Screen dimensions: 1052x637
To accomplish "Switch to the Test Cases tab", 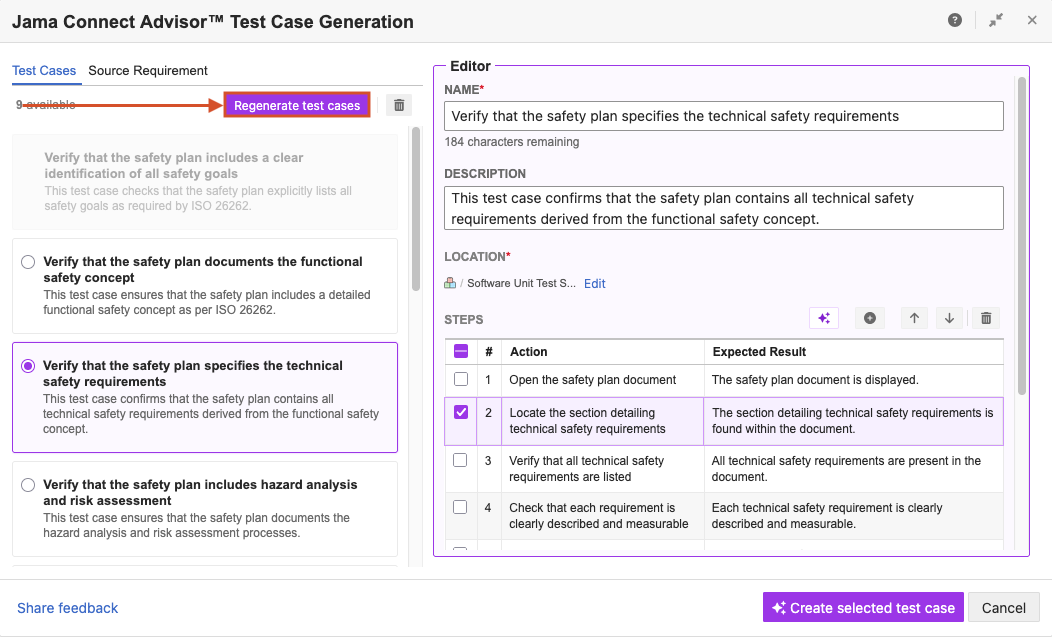I will 44,70.
